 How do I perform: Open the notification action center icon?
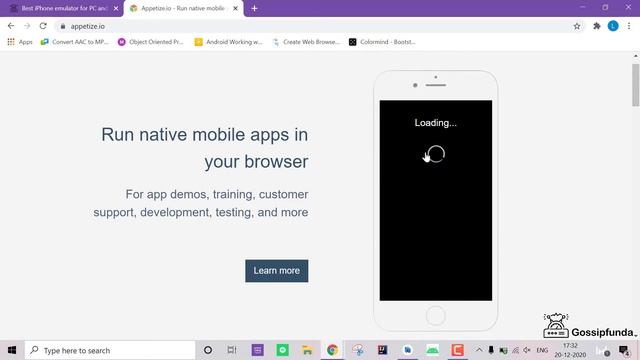click(x=624, y=350)
